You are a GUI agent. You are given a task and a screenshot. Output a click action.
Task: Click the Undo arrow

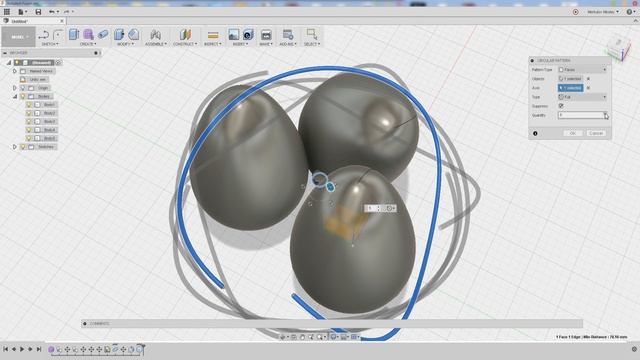52,12
